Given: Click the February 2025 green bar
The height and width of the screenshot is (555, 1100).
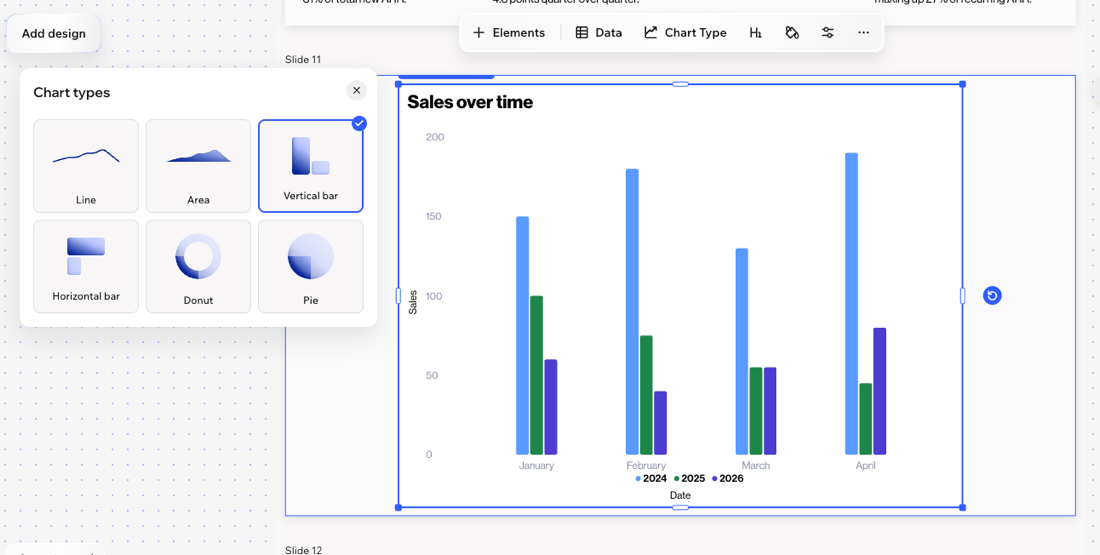Looking at the screenshot, I should (646, 395).
